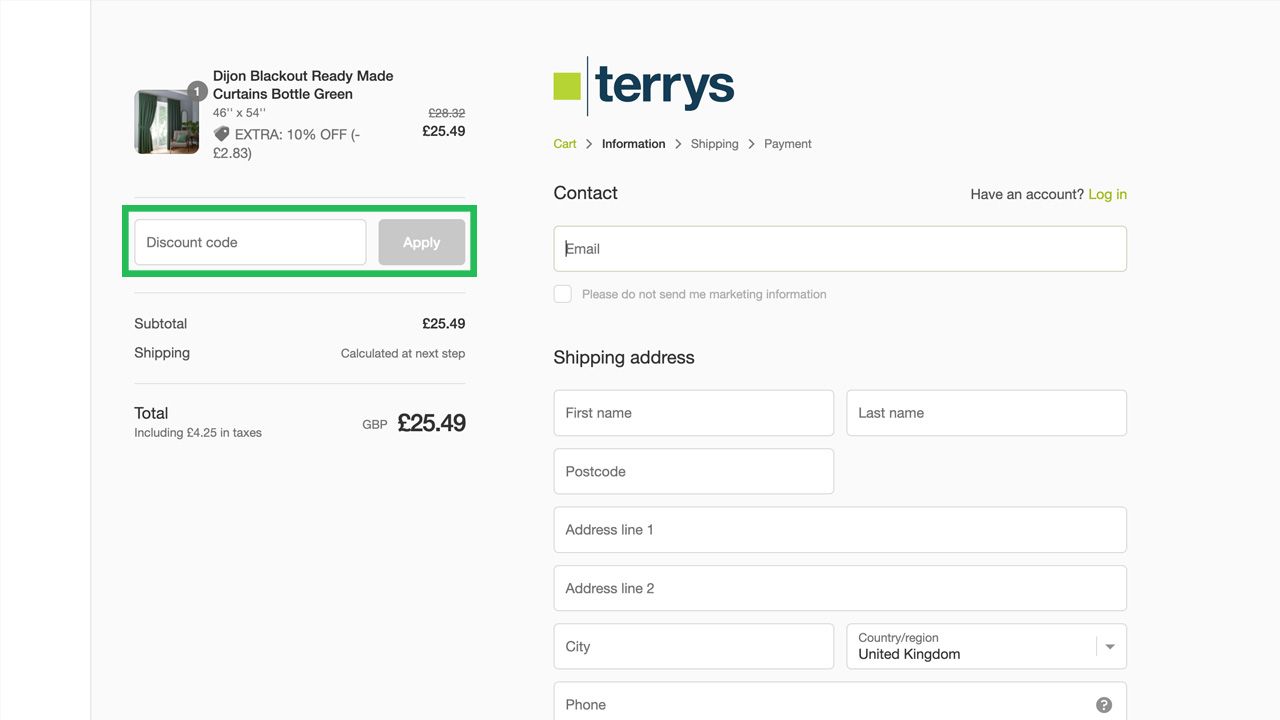Click the phone help question mark icon
1280x720 pixels.
click(x=1104, y=705)
